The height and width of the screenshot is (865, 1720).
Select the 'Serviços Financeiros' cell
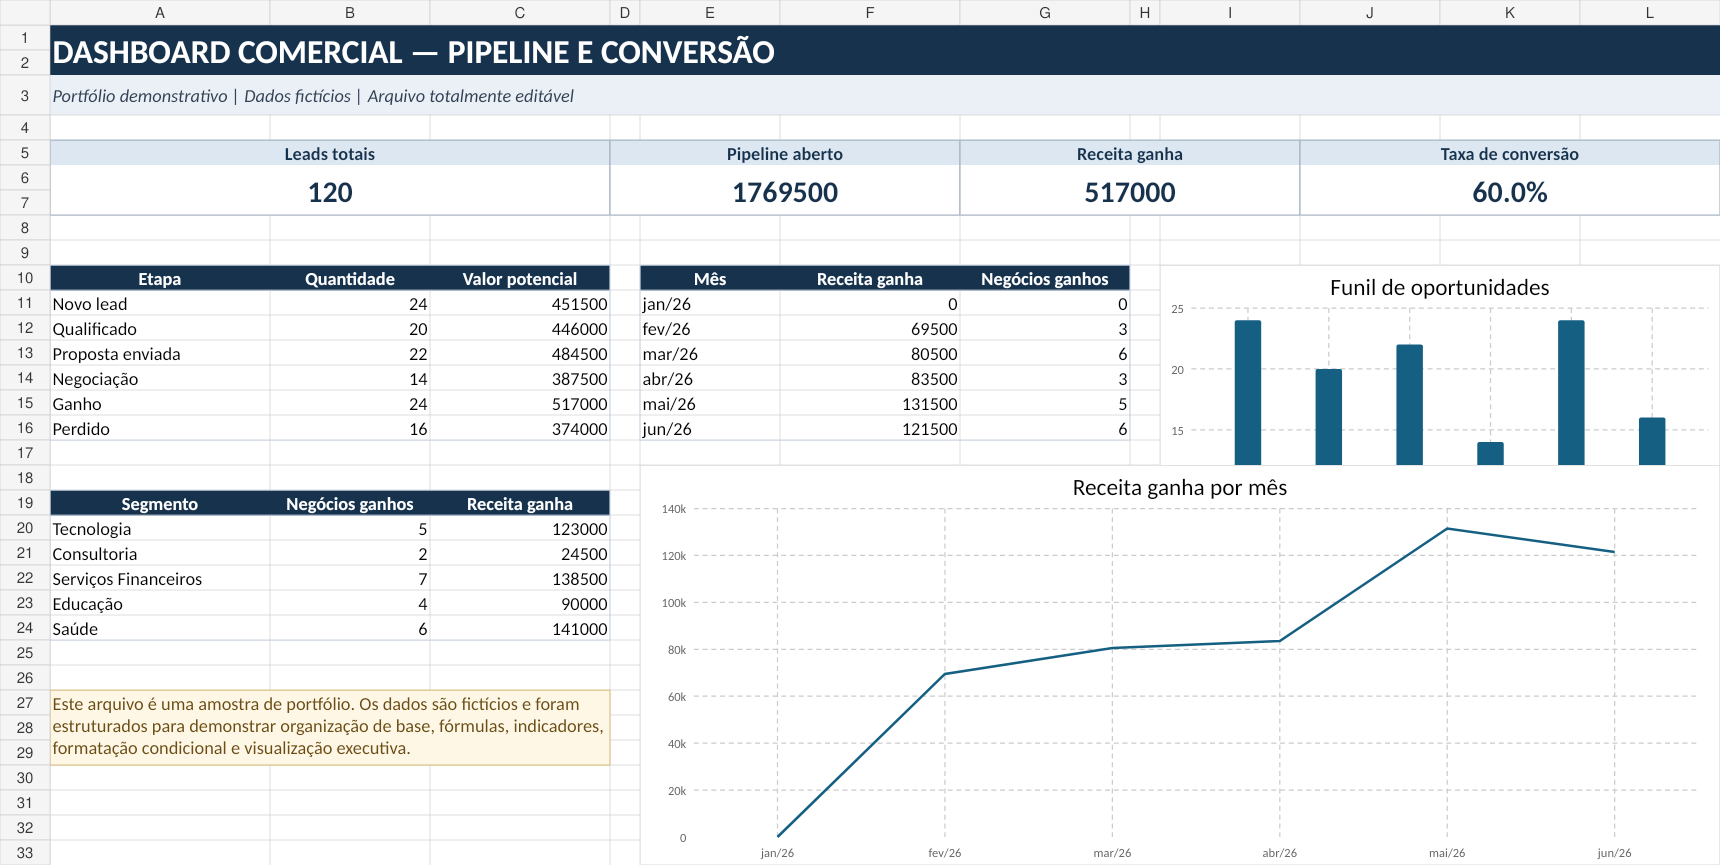(160, 578)
